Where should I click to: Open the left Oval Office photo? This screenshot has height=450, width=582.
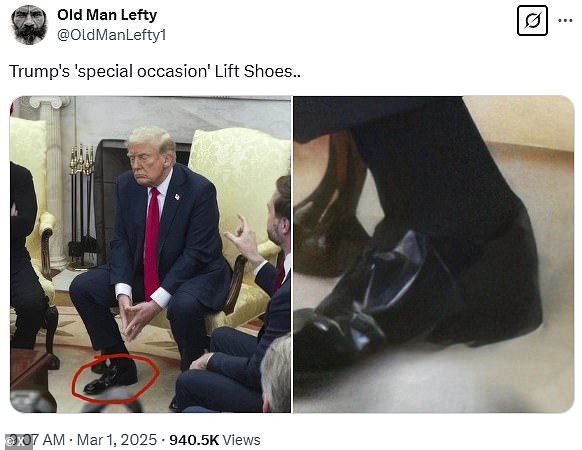pyautogui.click(x=150, y=254)
